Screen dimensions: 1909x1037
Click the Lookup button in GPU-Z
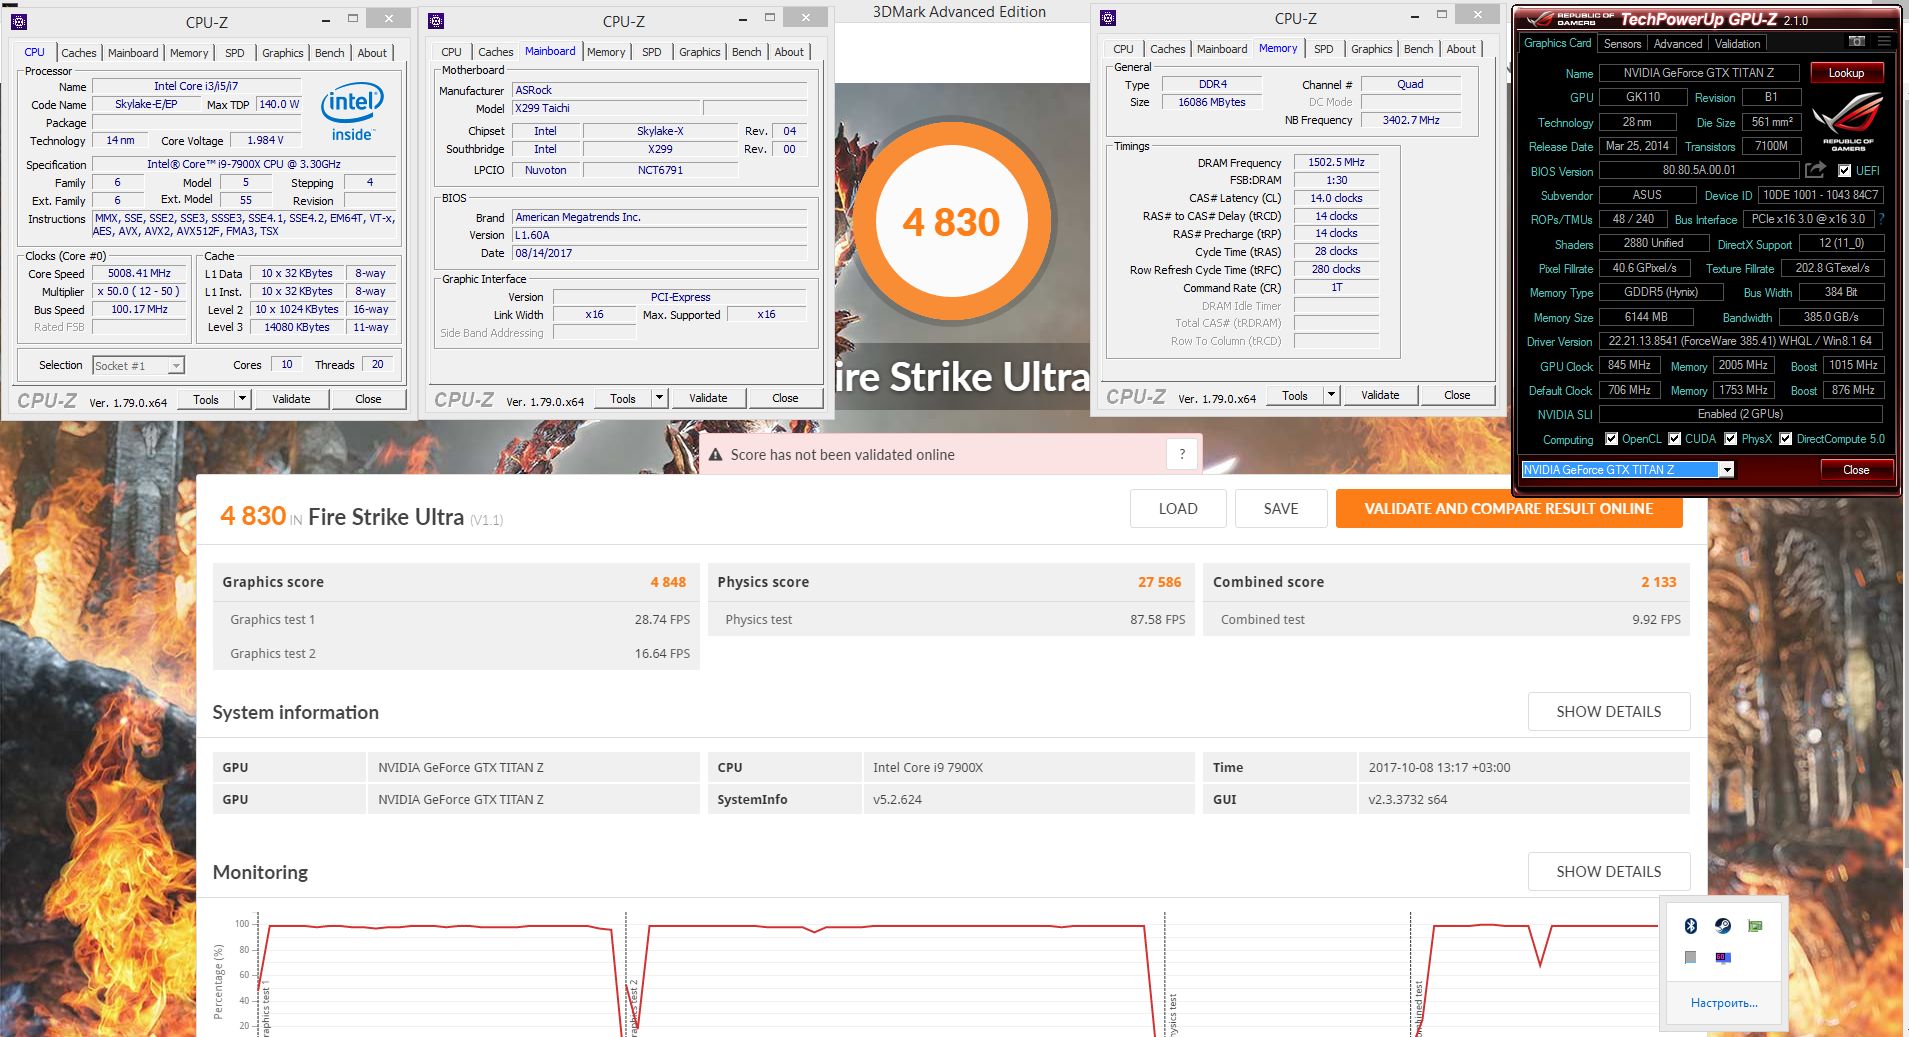(x=1846, y=73)
